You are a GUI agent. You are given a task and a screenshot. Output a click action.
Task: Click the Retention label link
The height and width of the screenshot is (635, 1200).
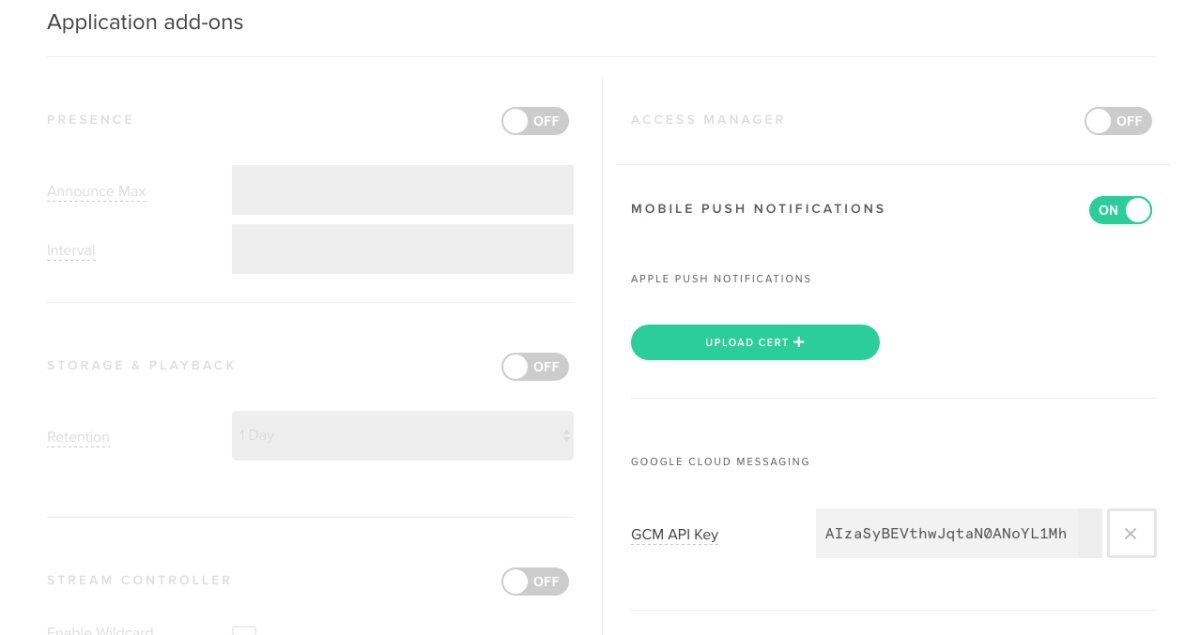77,437
